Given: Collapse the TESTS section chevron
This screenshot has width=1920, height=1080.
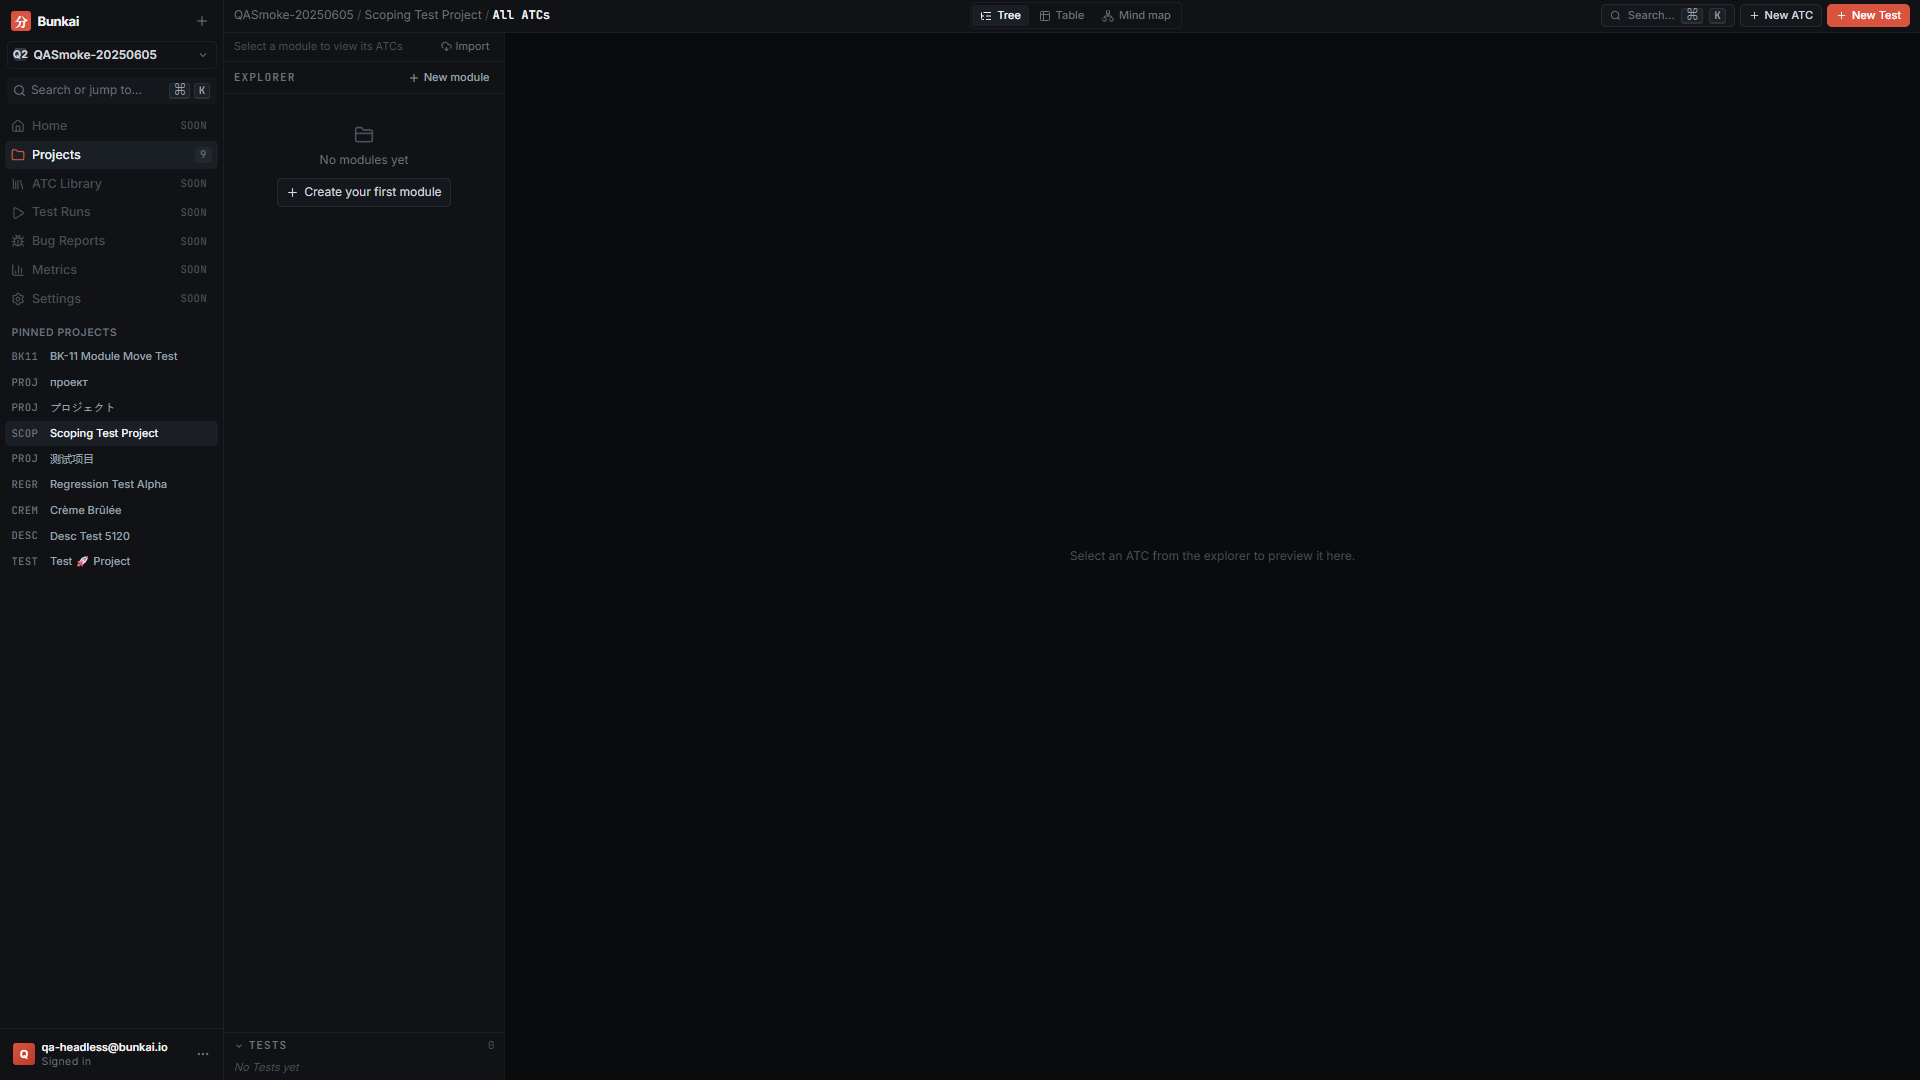Looking at the screenshot, I should [239, 1046].
